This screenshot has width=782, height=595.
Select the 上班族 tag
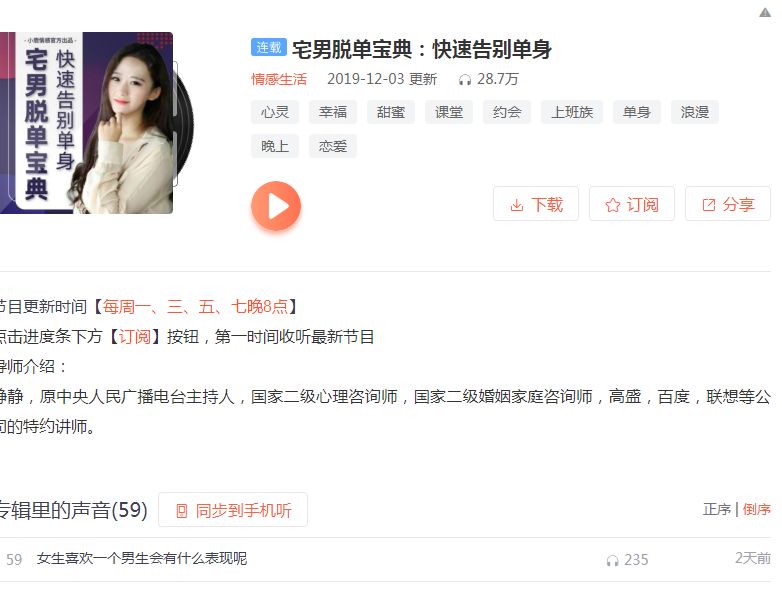pos(572,112)
